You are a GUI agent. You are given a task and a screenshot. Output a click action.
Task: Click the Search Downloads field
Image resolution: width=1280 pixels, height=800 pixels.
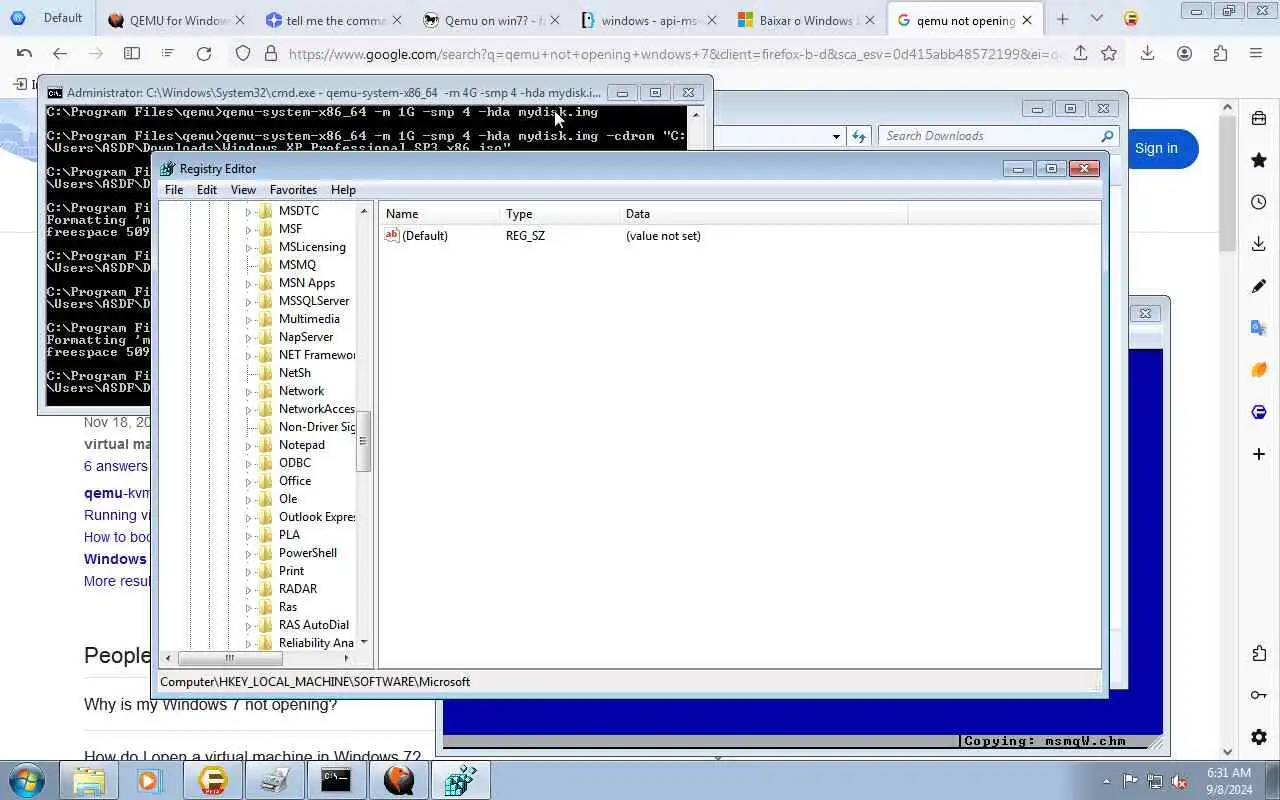pos(999,136)
